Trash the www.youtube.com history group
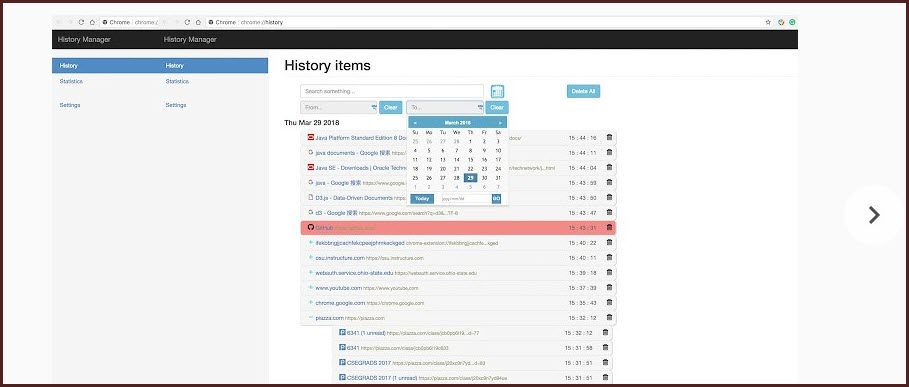The height and width of the screenshot is (387, 909). pos(609,287)
